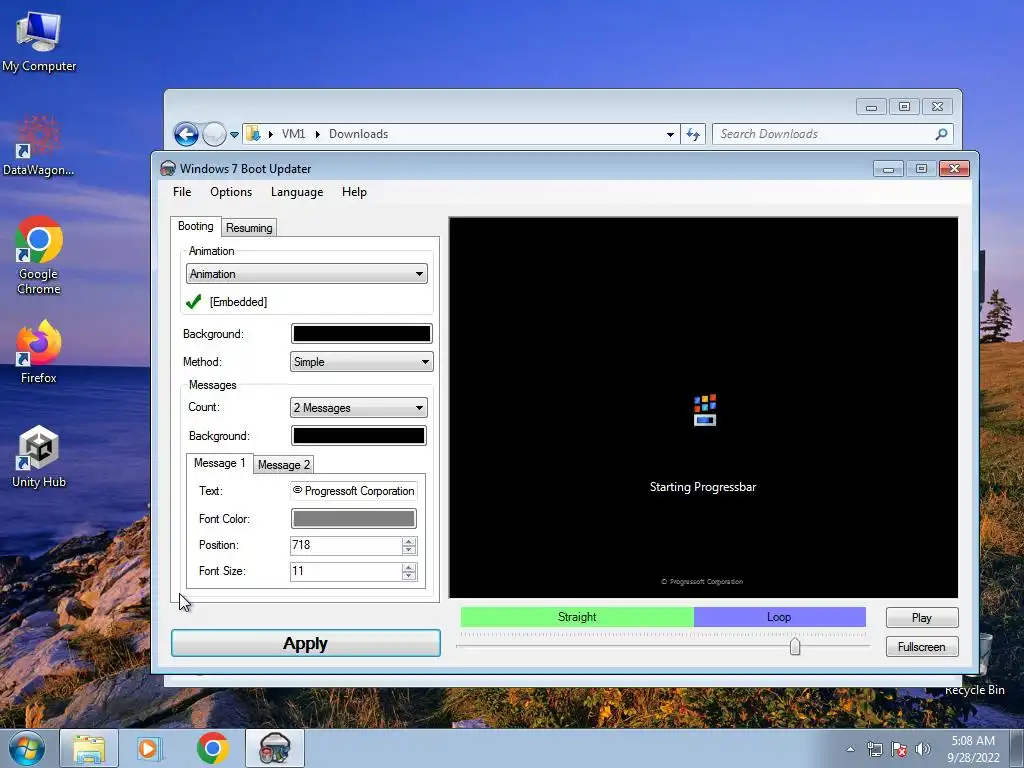The width and height of the screenshot is (1024, 768).
Task: Open the Language menu
Action: pos(297,192)
